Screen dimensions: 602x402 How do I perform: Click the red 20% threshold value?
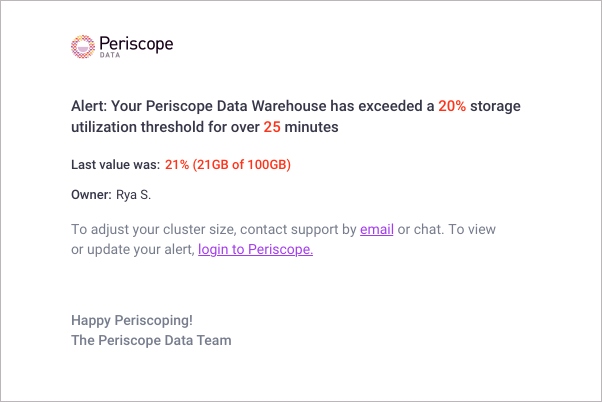click(452, 106)
